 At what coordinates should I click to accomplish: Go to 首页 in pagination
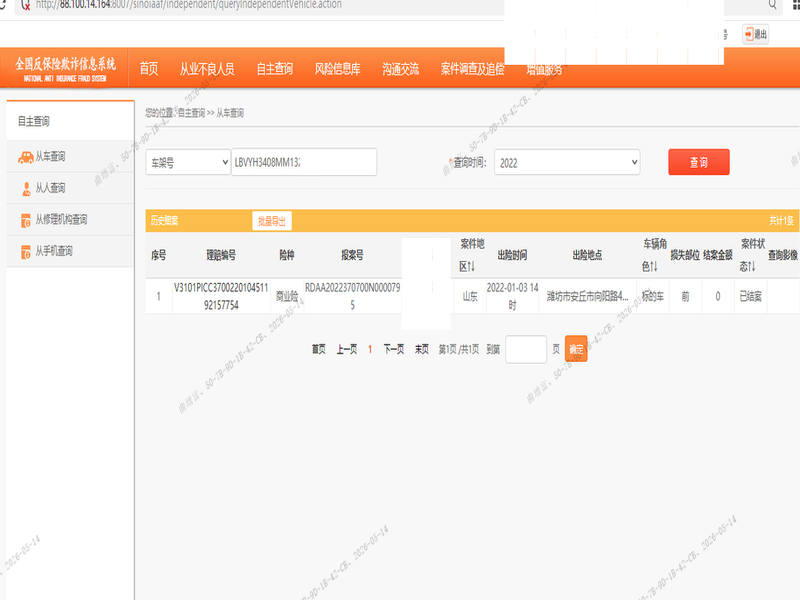tap(318, 349)
